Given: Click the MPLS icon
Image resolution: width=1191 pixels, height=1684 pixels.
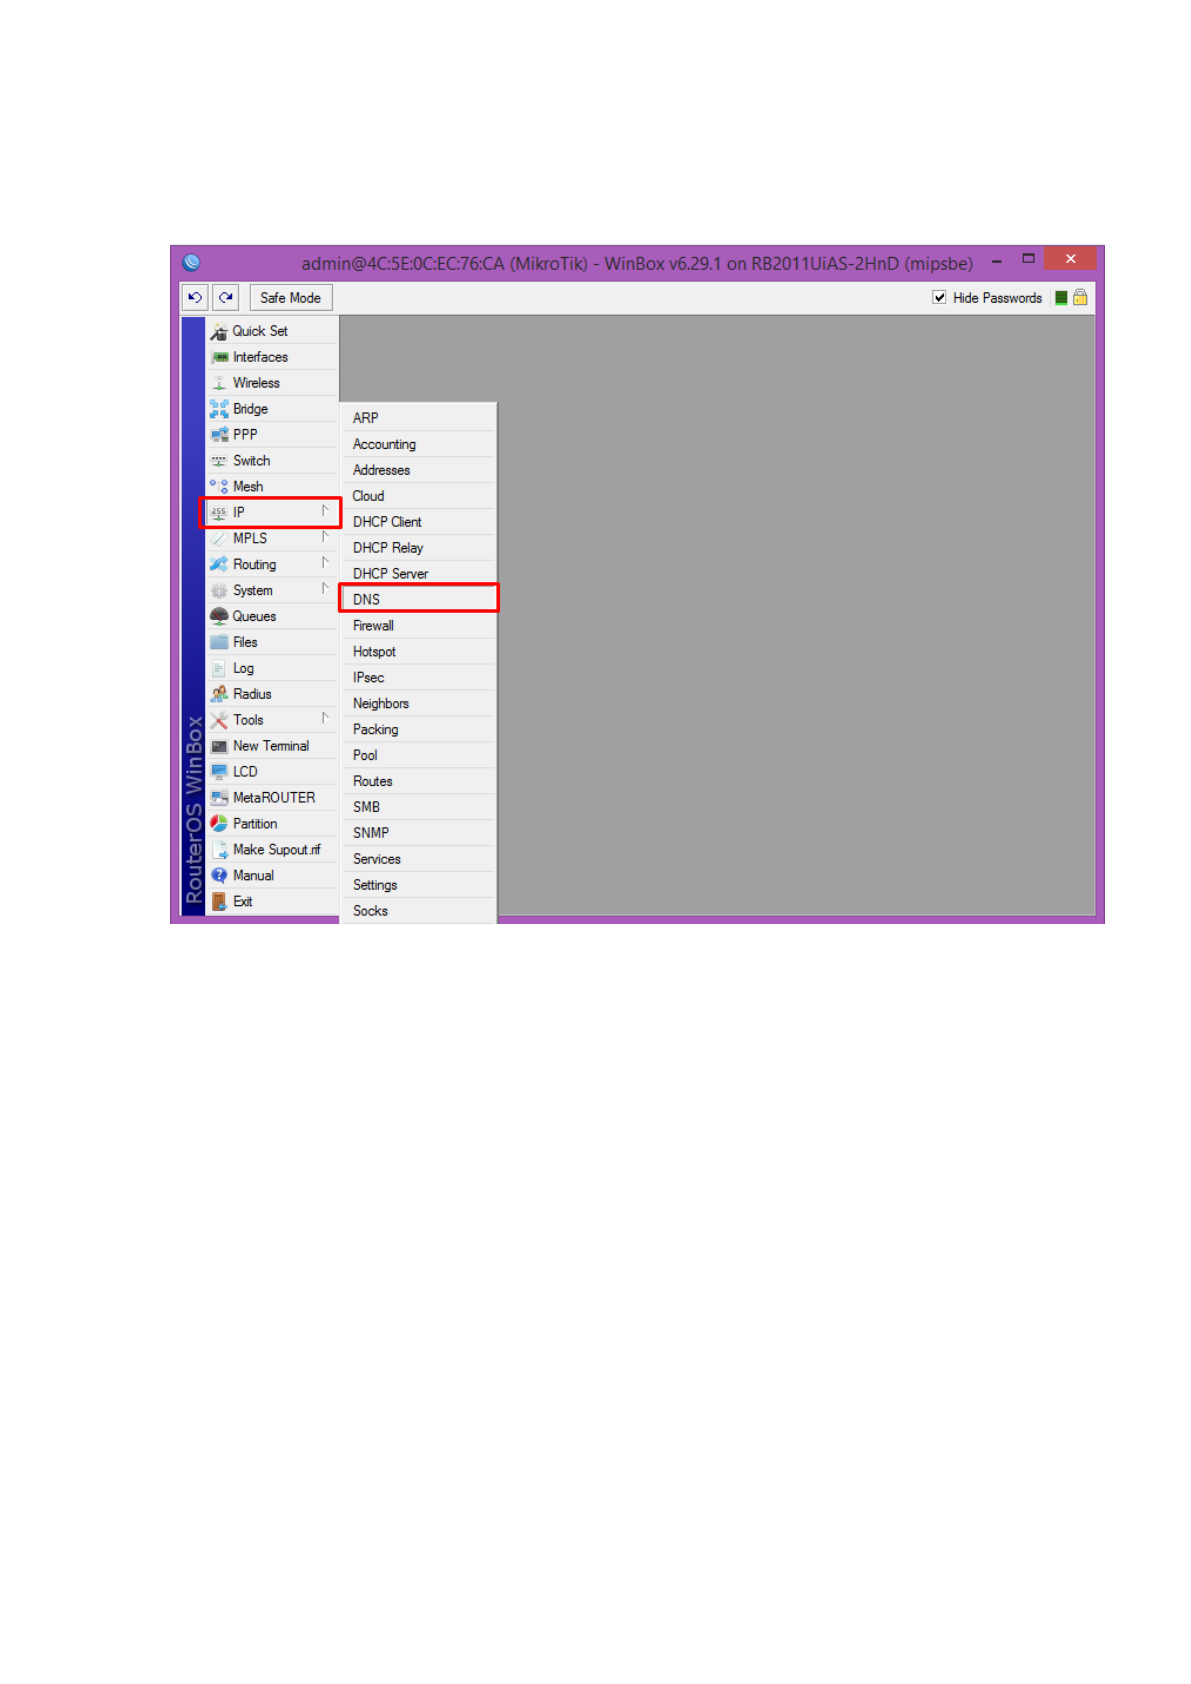Looking at the screenshot, I should point(219,539).
